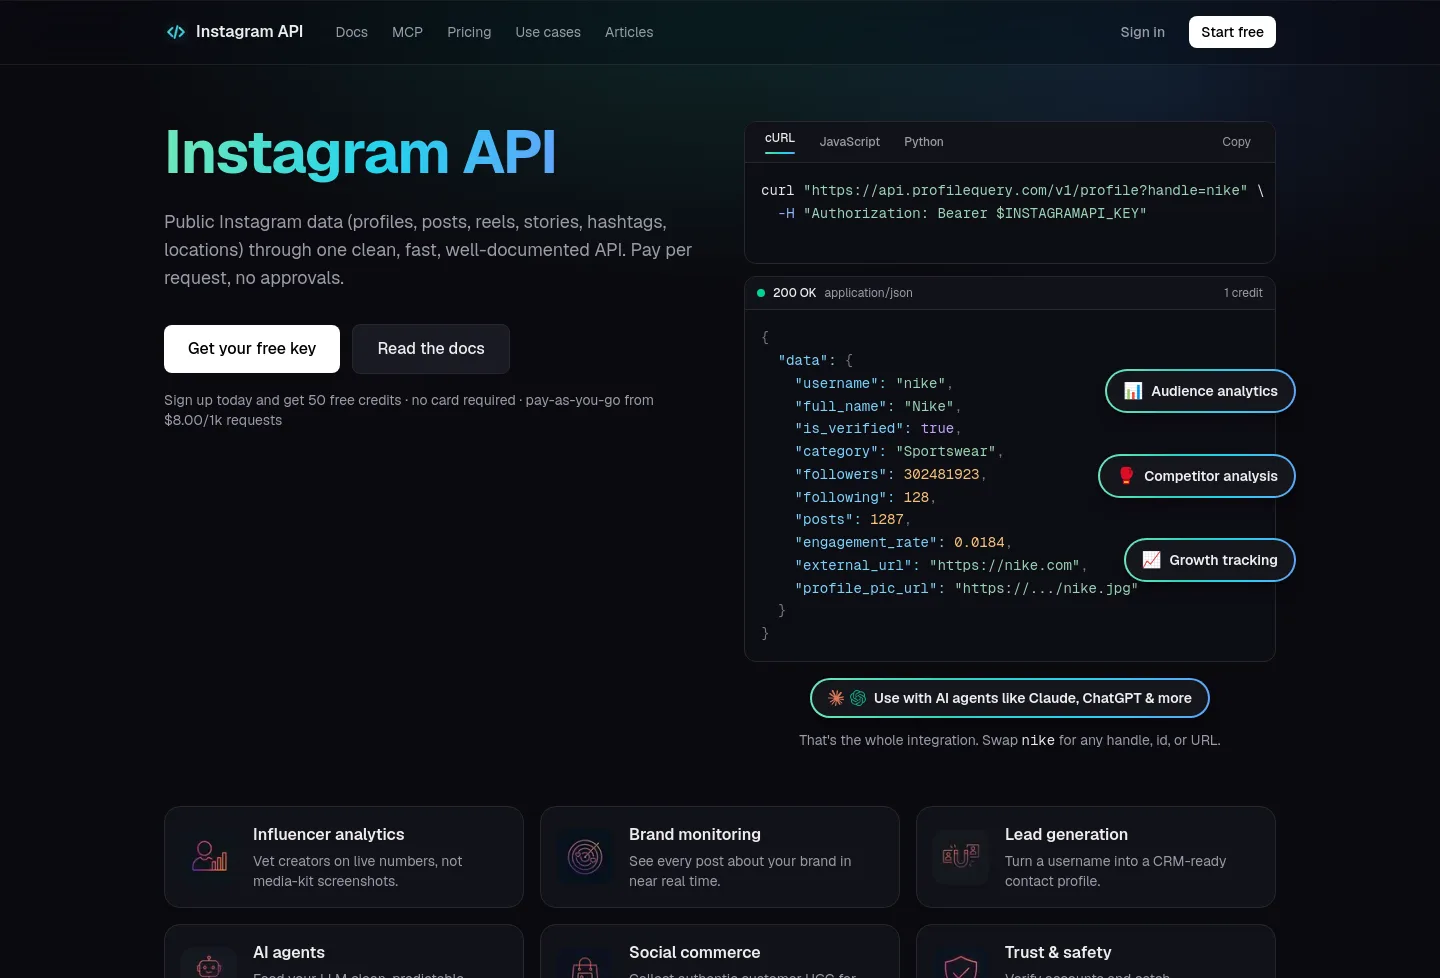Switch to the JavaScript code tab
The width and height of the screenshot is (1440, 978).
point(850,142)
